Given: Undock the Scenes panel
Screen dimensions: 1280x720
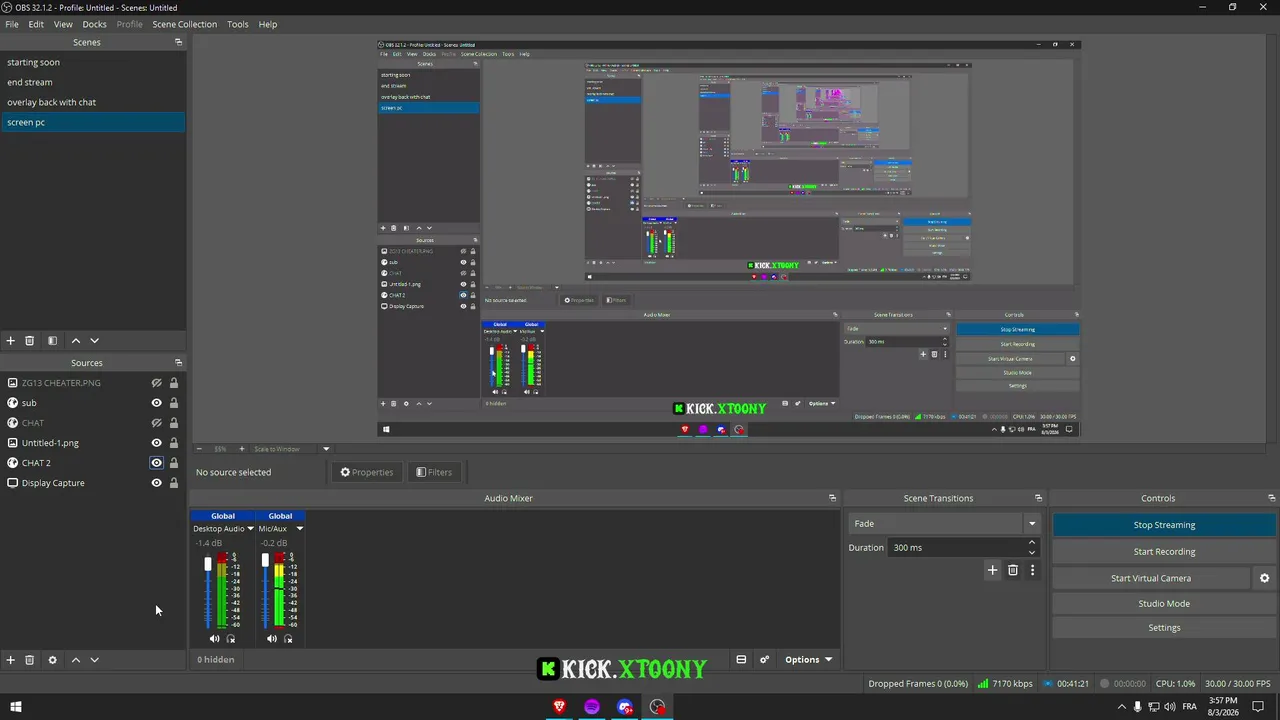Looking at the screenshot, I should coord(178,42).
